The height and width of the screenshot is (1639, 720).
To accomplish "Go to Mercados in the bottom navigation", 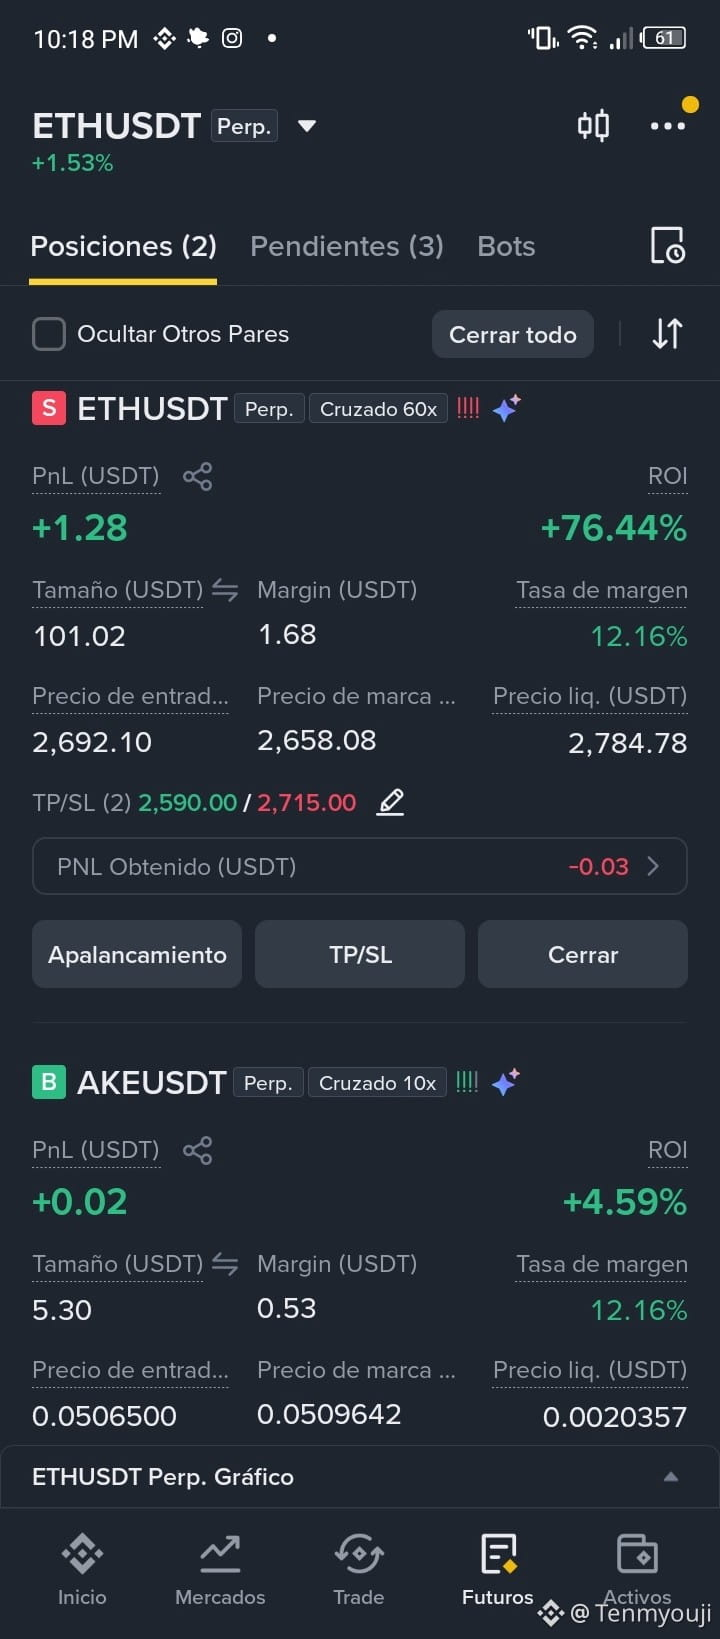I will (x=220, y=1568).
